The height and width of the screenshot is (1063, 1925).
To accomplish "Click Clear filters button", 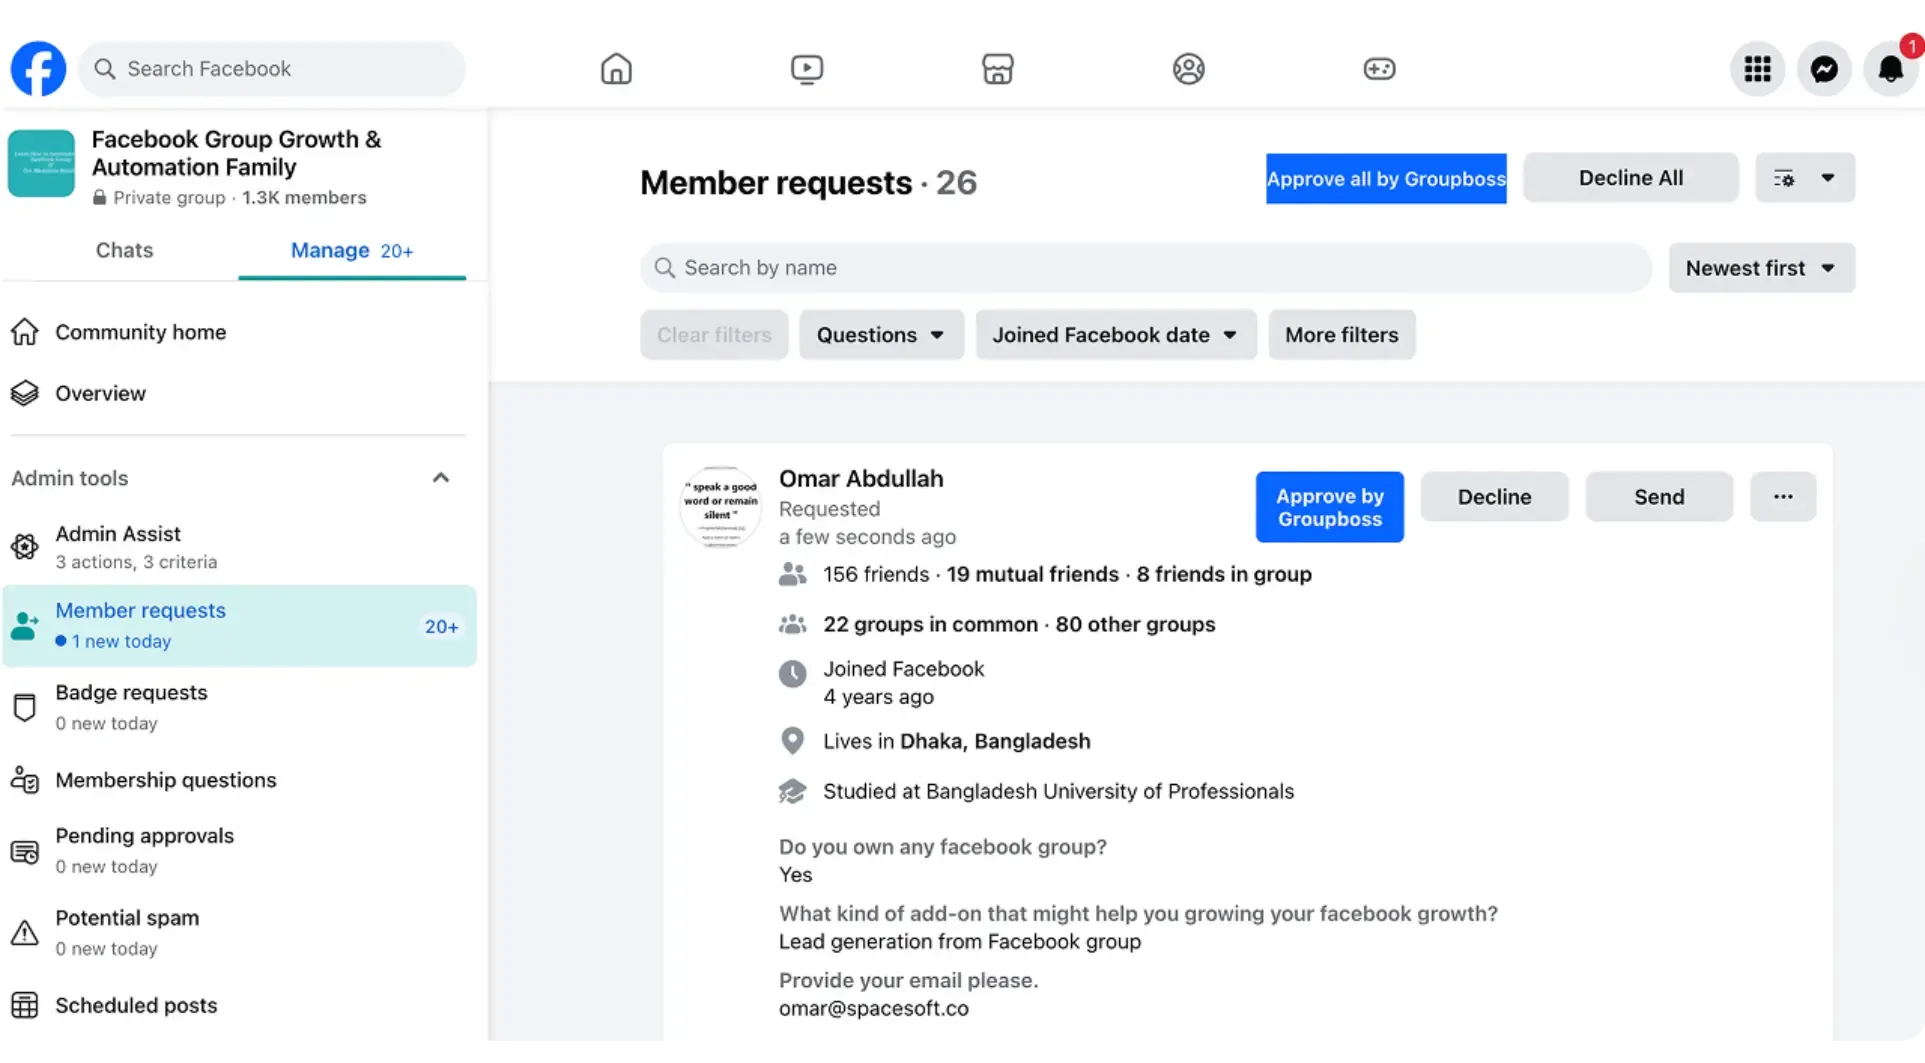I will tap(714, 335).
